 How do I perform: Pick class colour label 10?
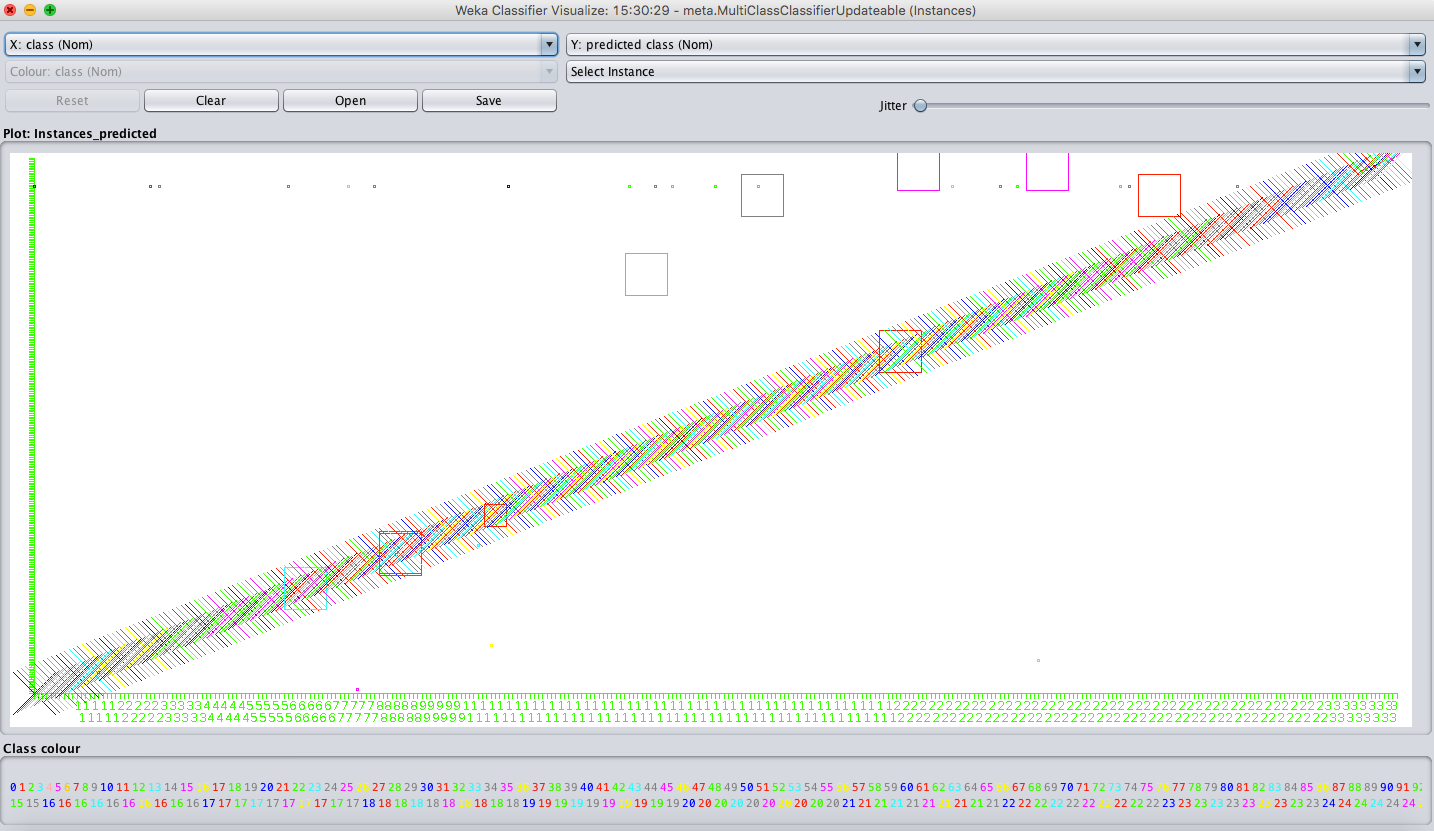(107, 787)
